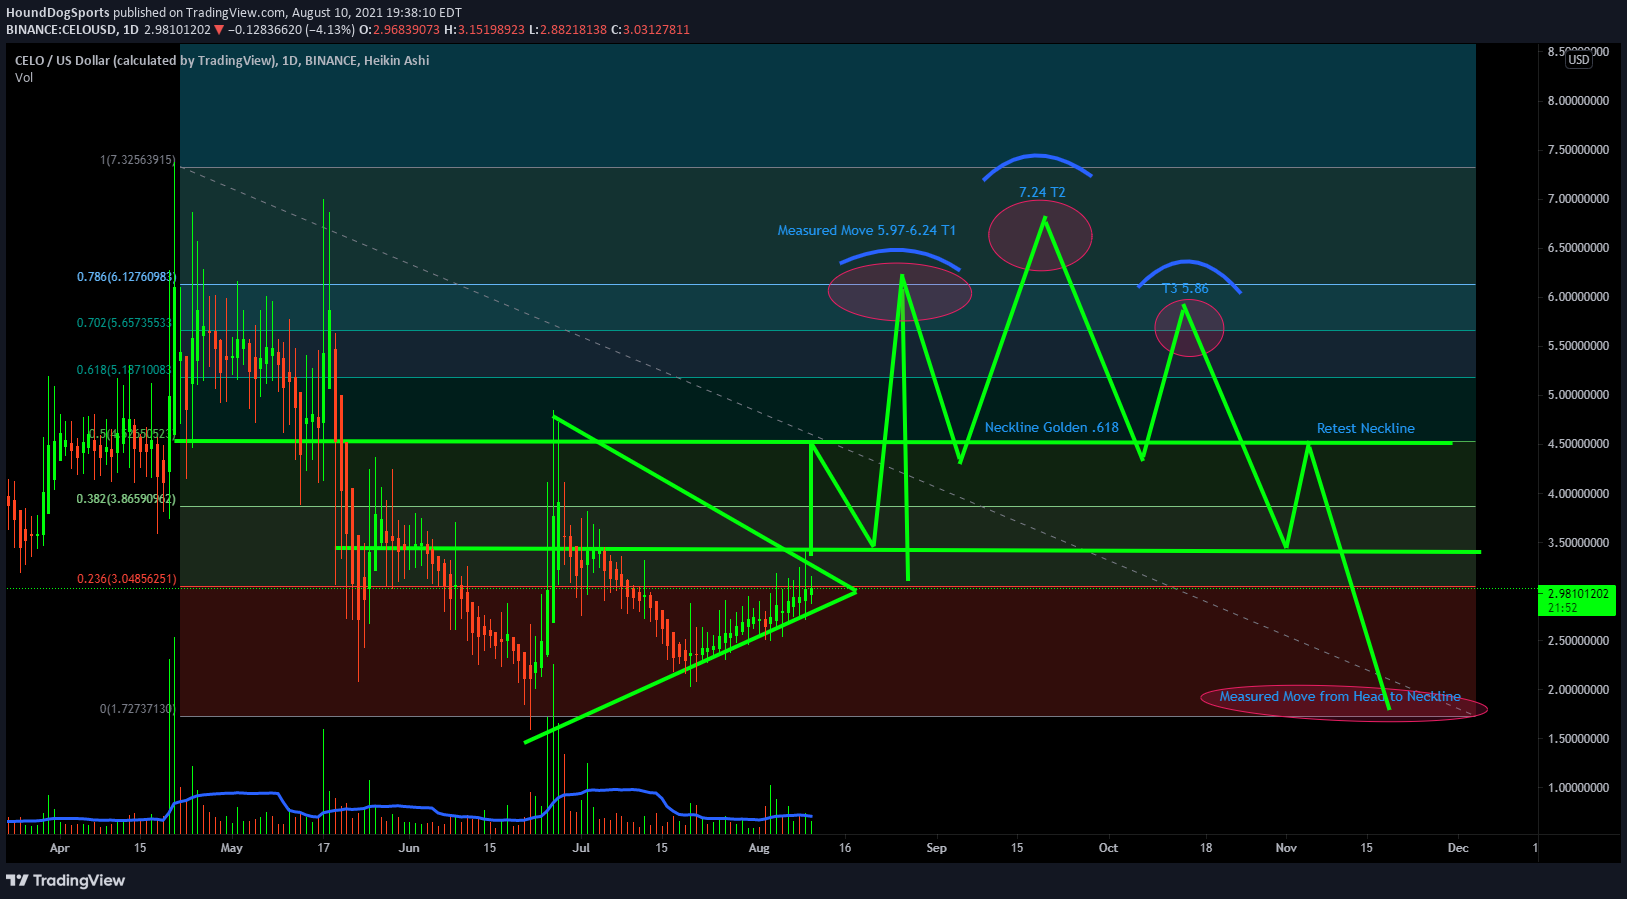This screenshot has width=1627, height=899.
Task: Open the HoundDogSports author name
Action: click(x=58, y=13)
